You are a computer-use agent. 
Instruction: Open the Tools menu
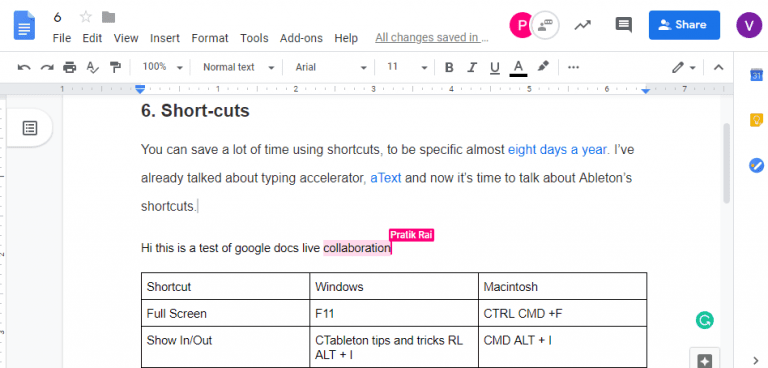click(254, 38)
